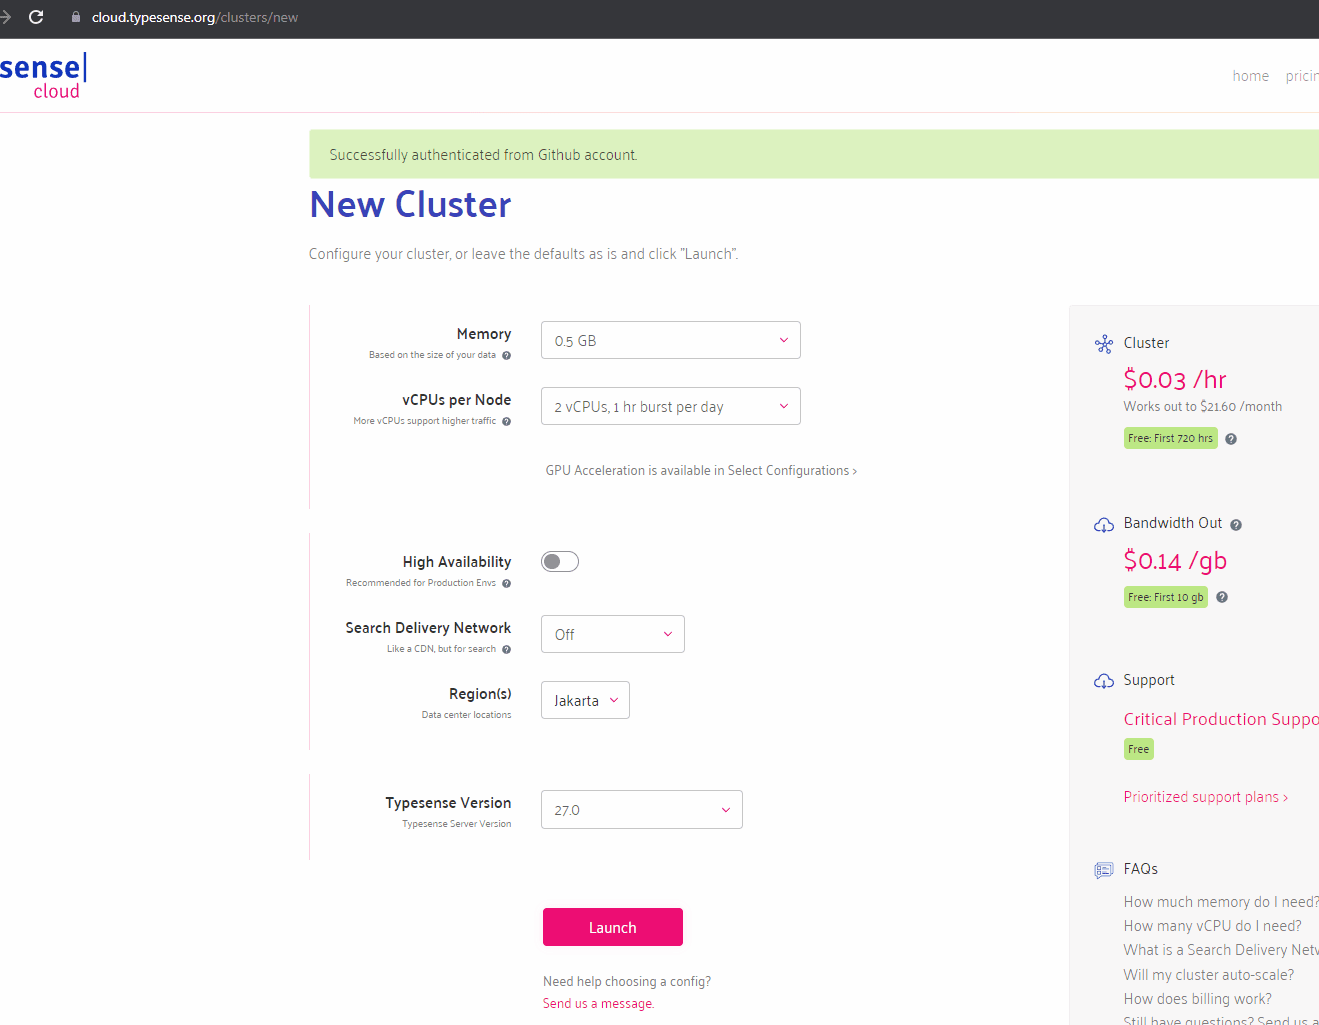Open the Memory dropdown showing 0.5 GB

point(671,340)
